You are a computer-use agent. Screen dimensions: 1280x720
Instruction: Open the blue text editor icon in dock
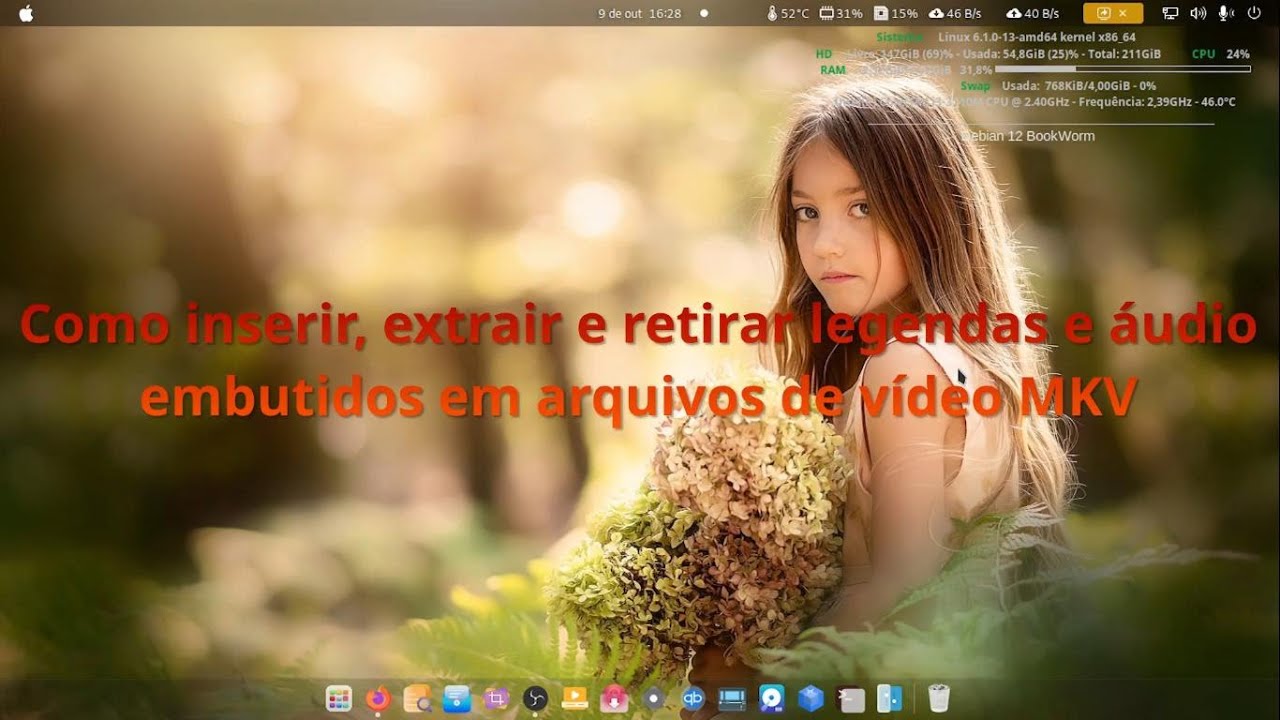point(457,698)
